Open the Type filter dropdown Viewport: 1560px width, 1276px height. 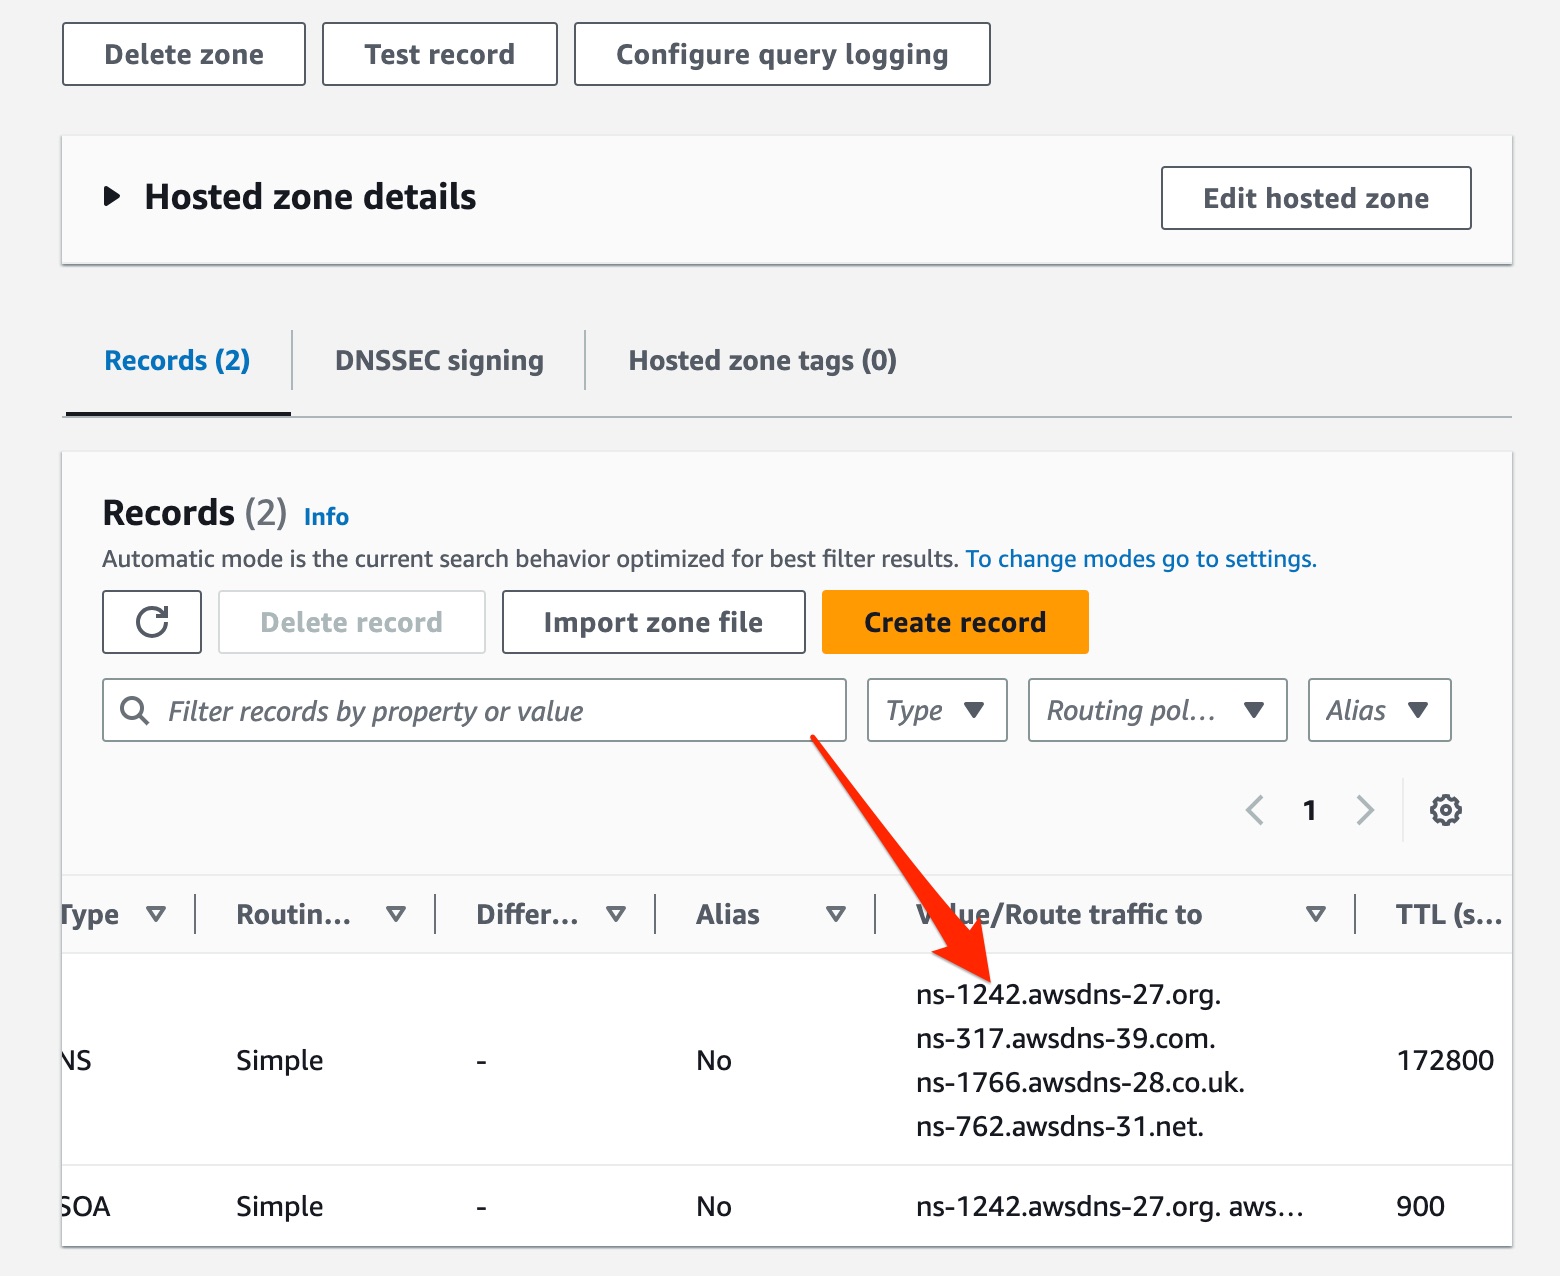[936, 710]
